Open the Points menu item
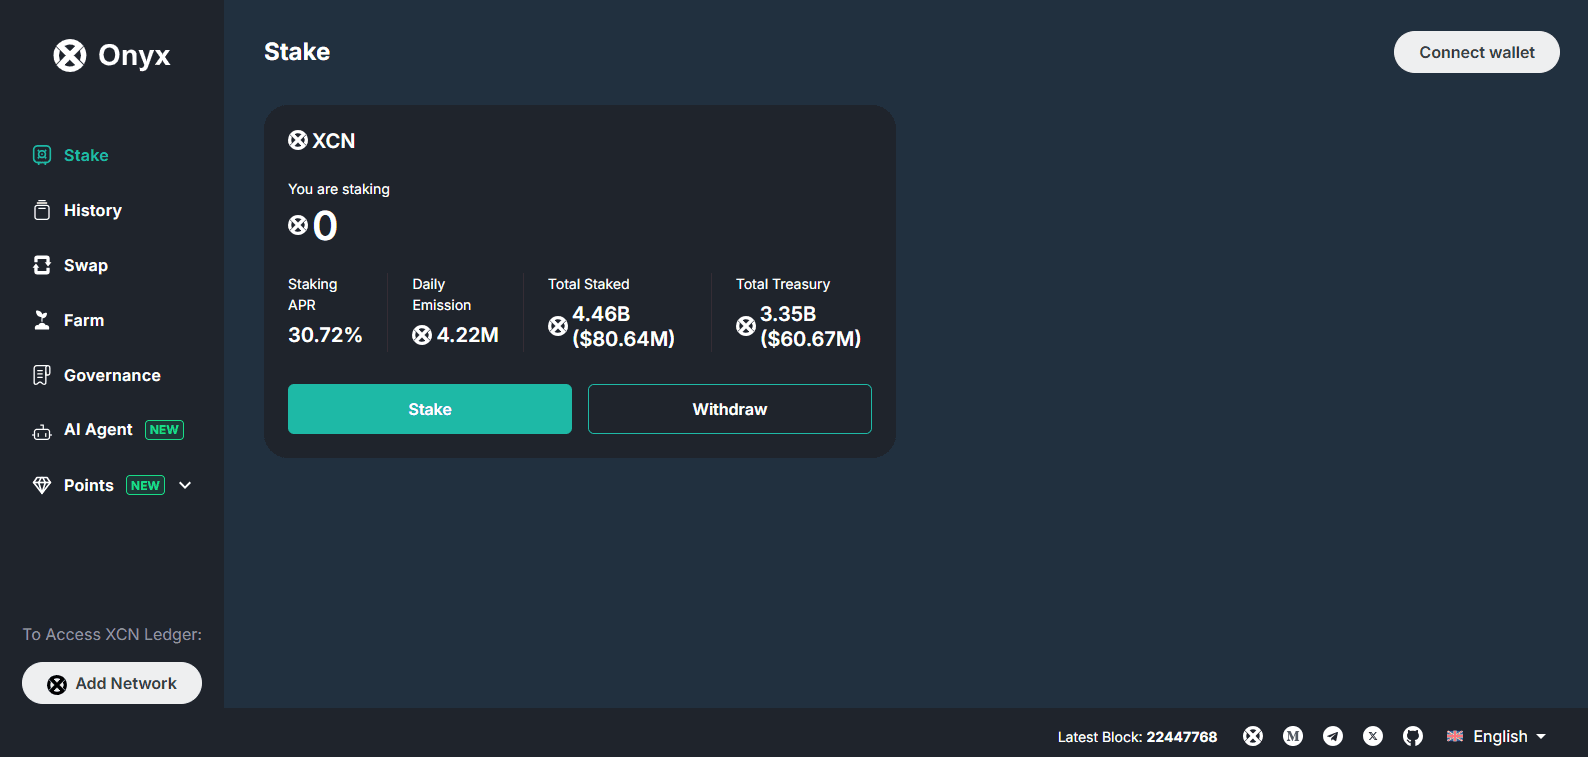 (88, 485)
